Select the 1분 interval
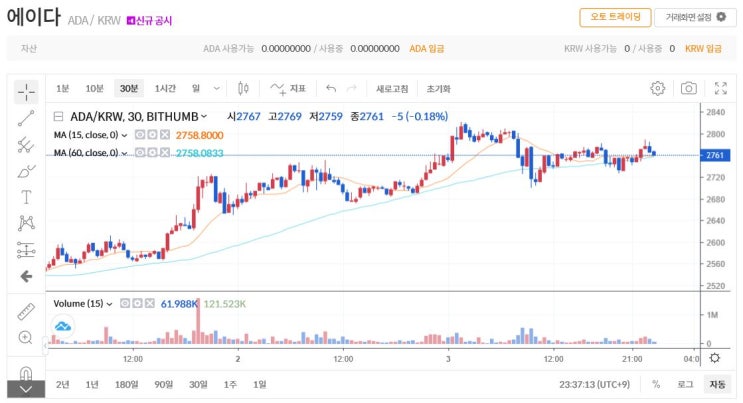 pos(63,89)
